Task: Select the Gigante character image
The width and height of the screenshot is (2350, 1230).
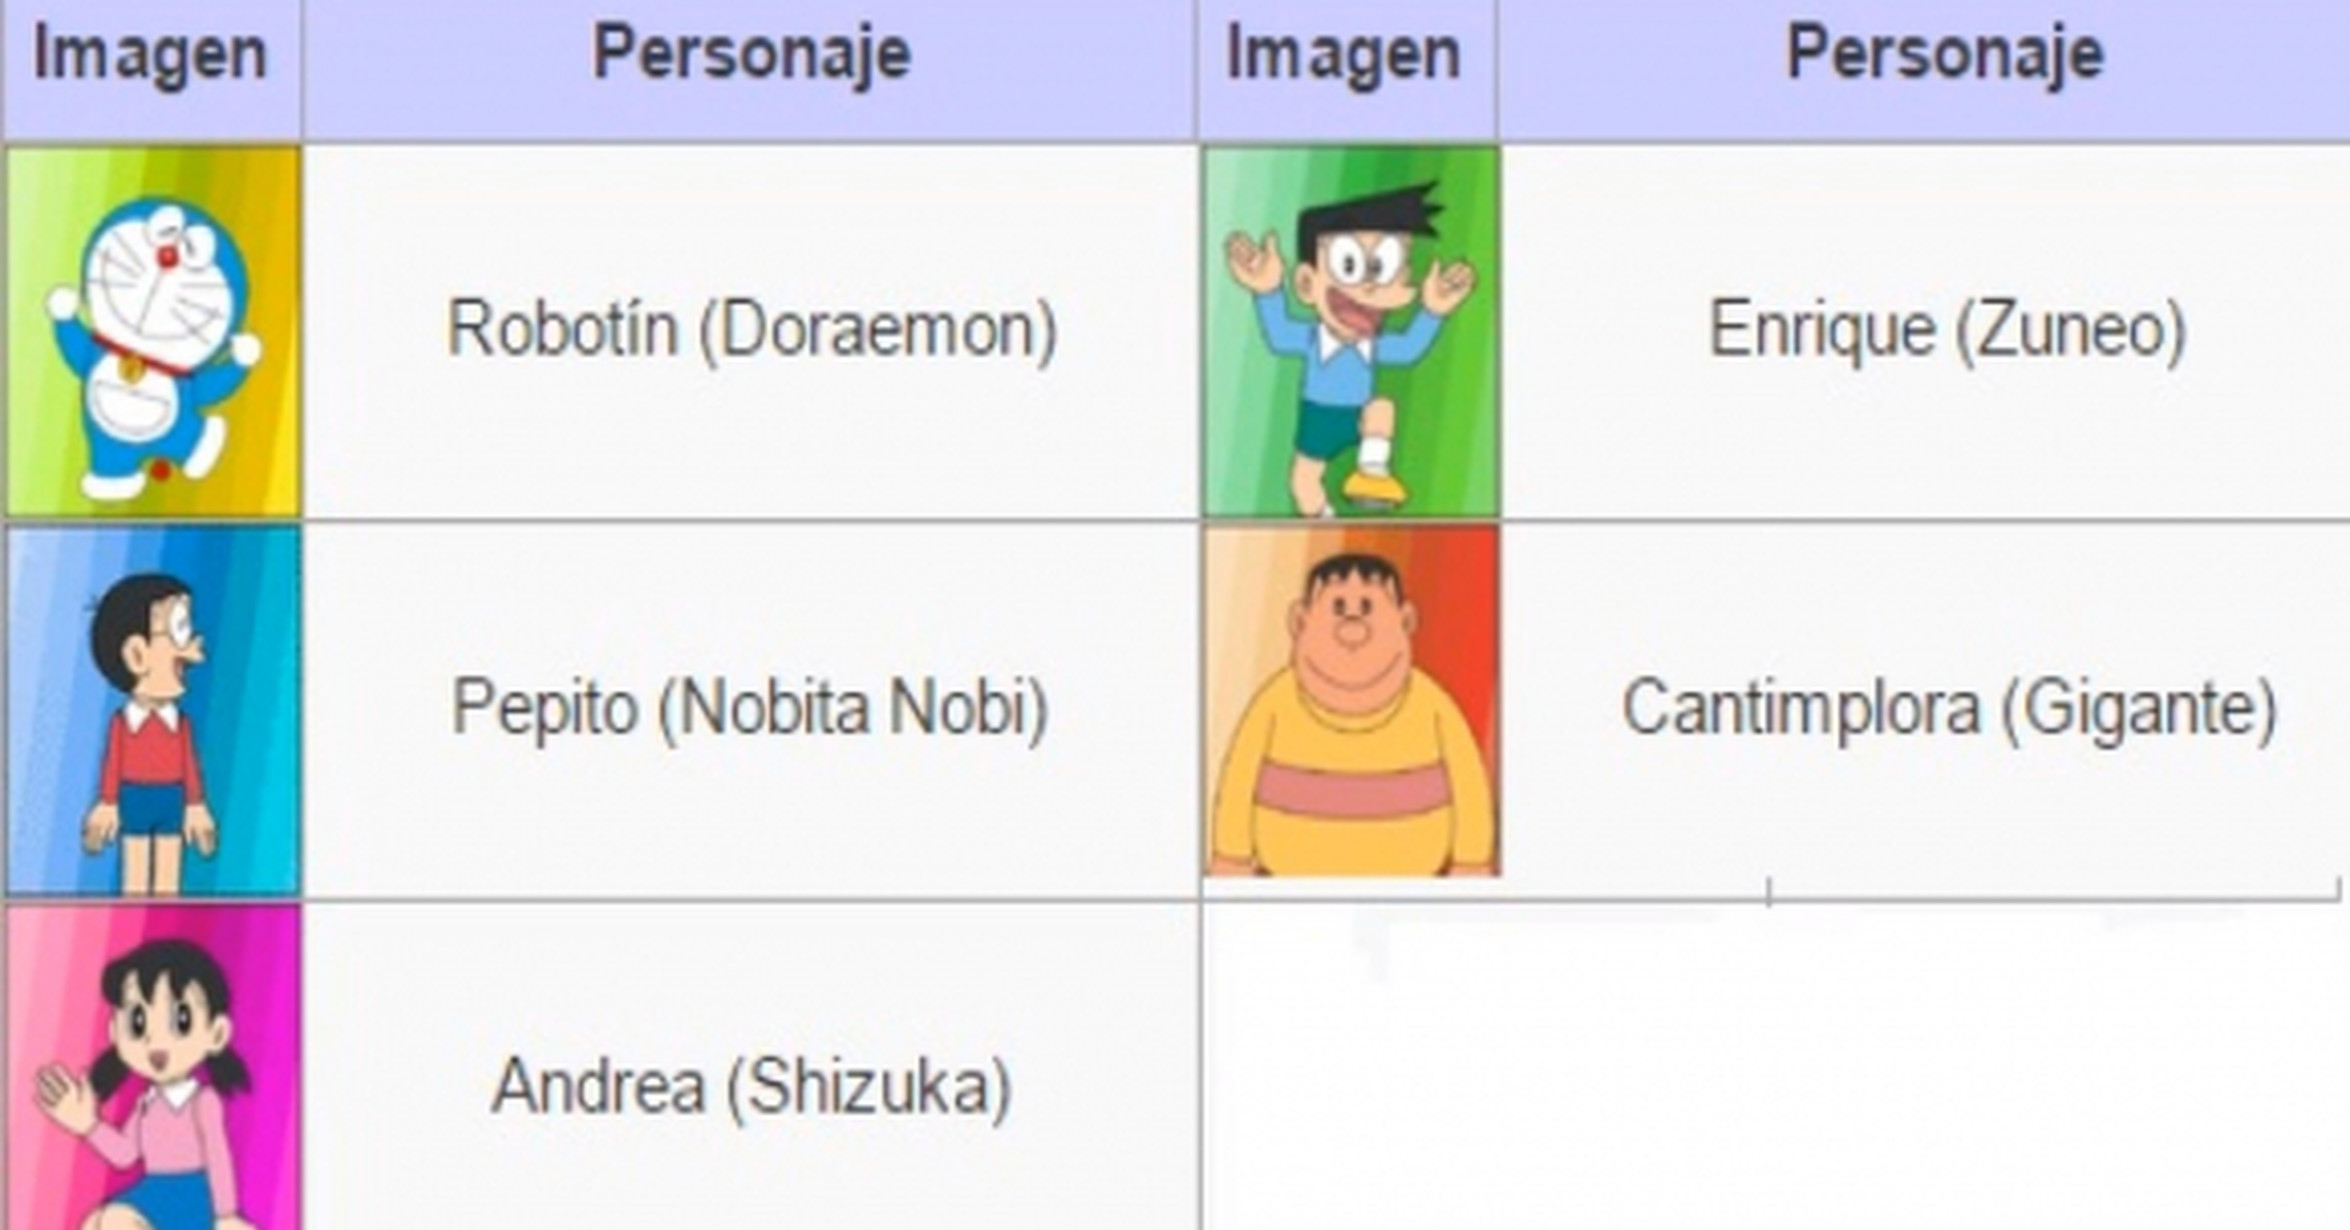Action: [1350, 701]
